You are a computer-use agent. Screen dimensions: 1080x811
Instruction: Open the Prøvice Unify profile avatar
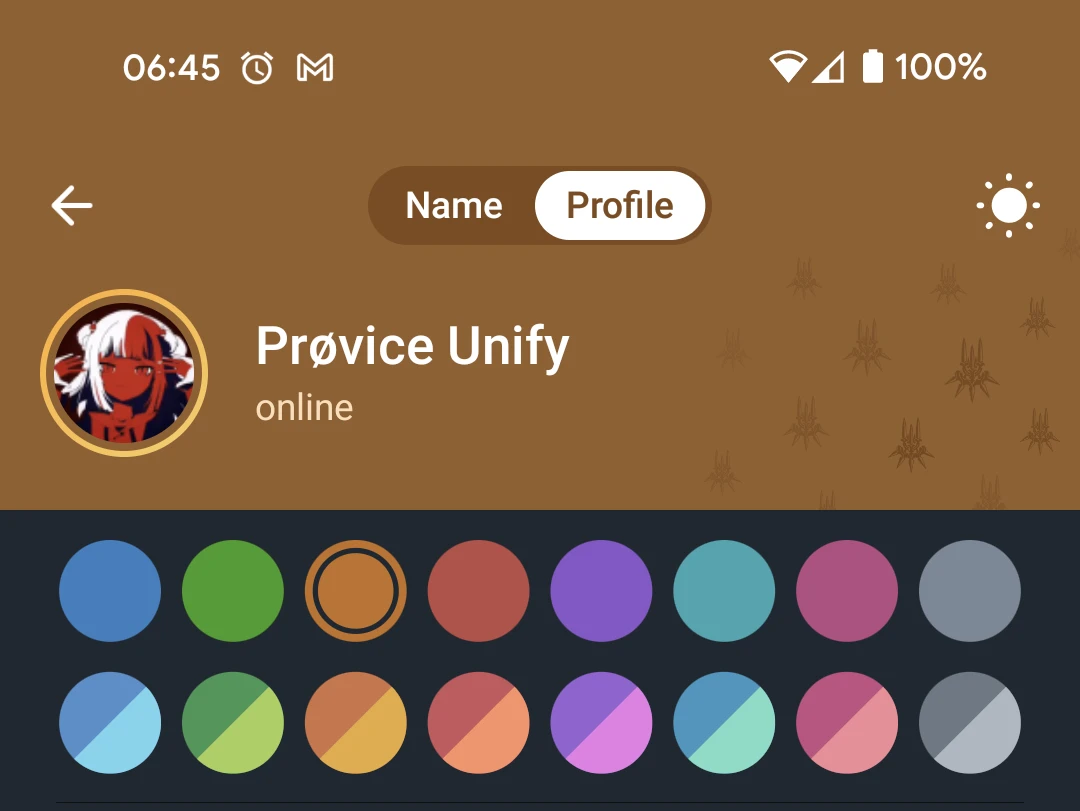(124, 373)
